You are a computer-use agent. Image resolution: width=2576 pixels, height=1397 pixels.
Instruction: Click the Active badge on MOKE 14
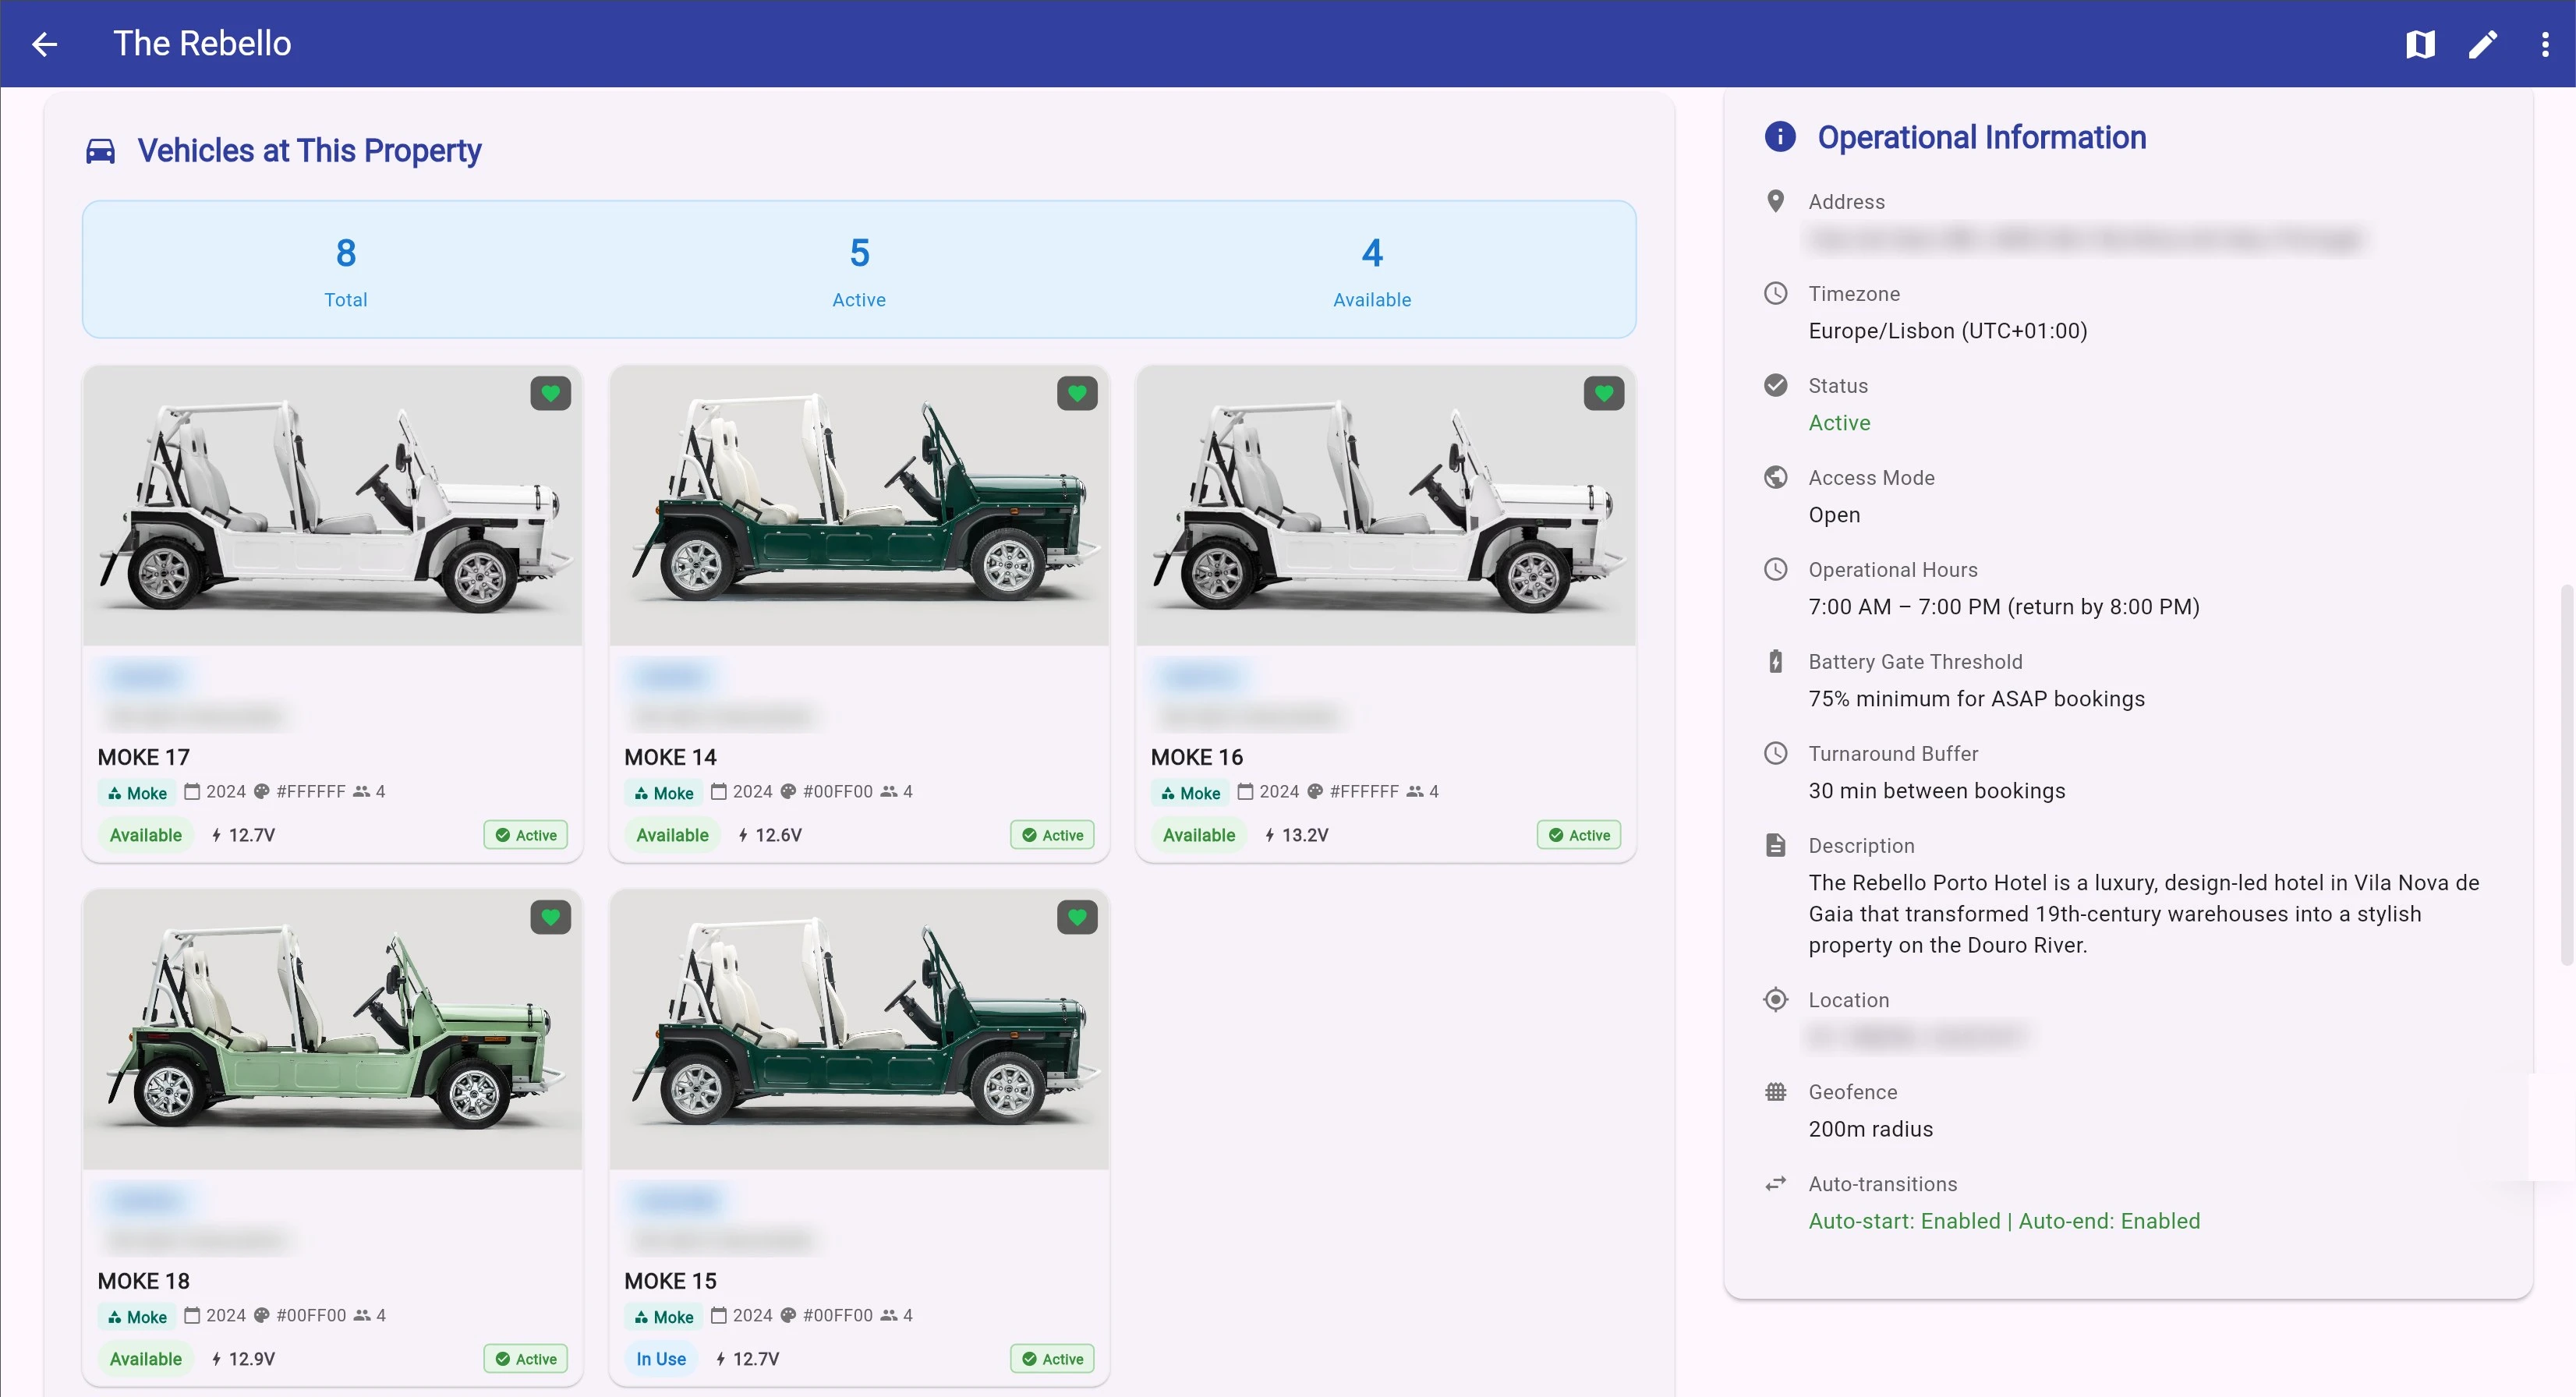coord(1052,835)
